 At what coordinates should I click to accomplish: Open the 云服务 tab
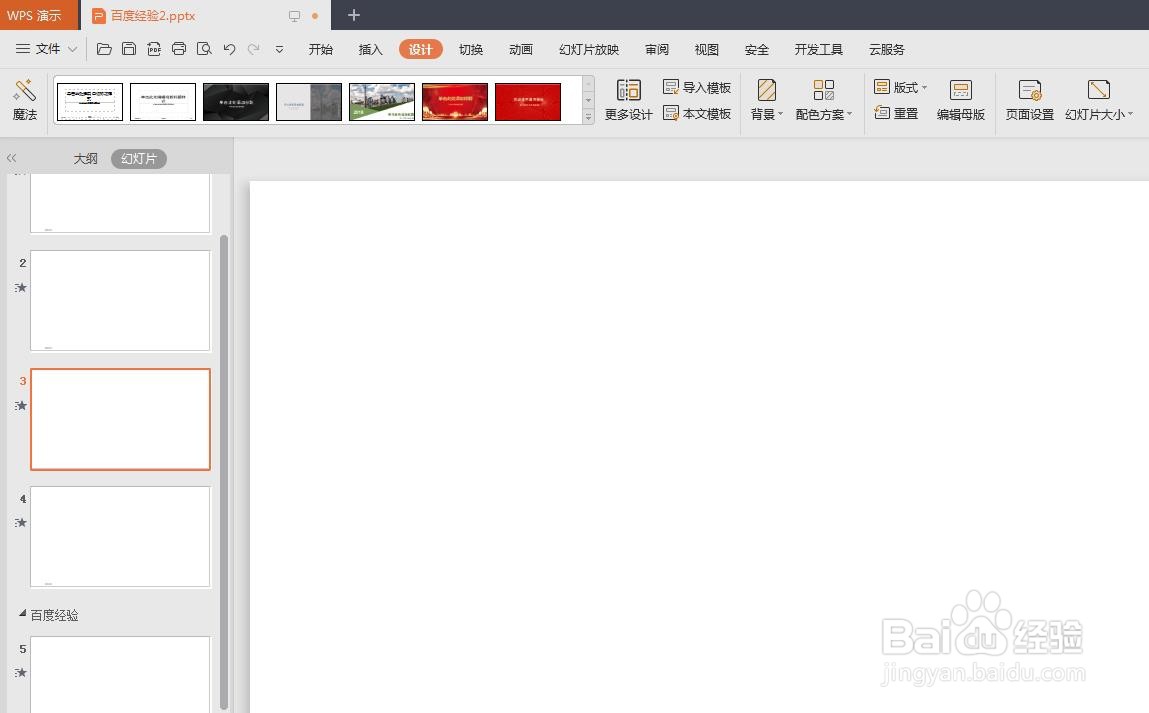pyautogui.click(x=887, y=49)
